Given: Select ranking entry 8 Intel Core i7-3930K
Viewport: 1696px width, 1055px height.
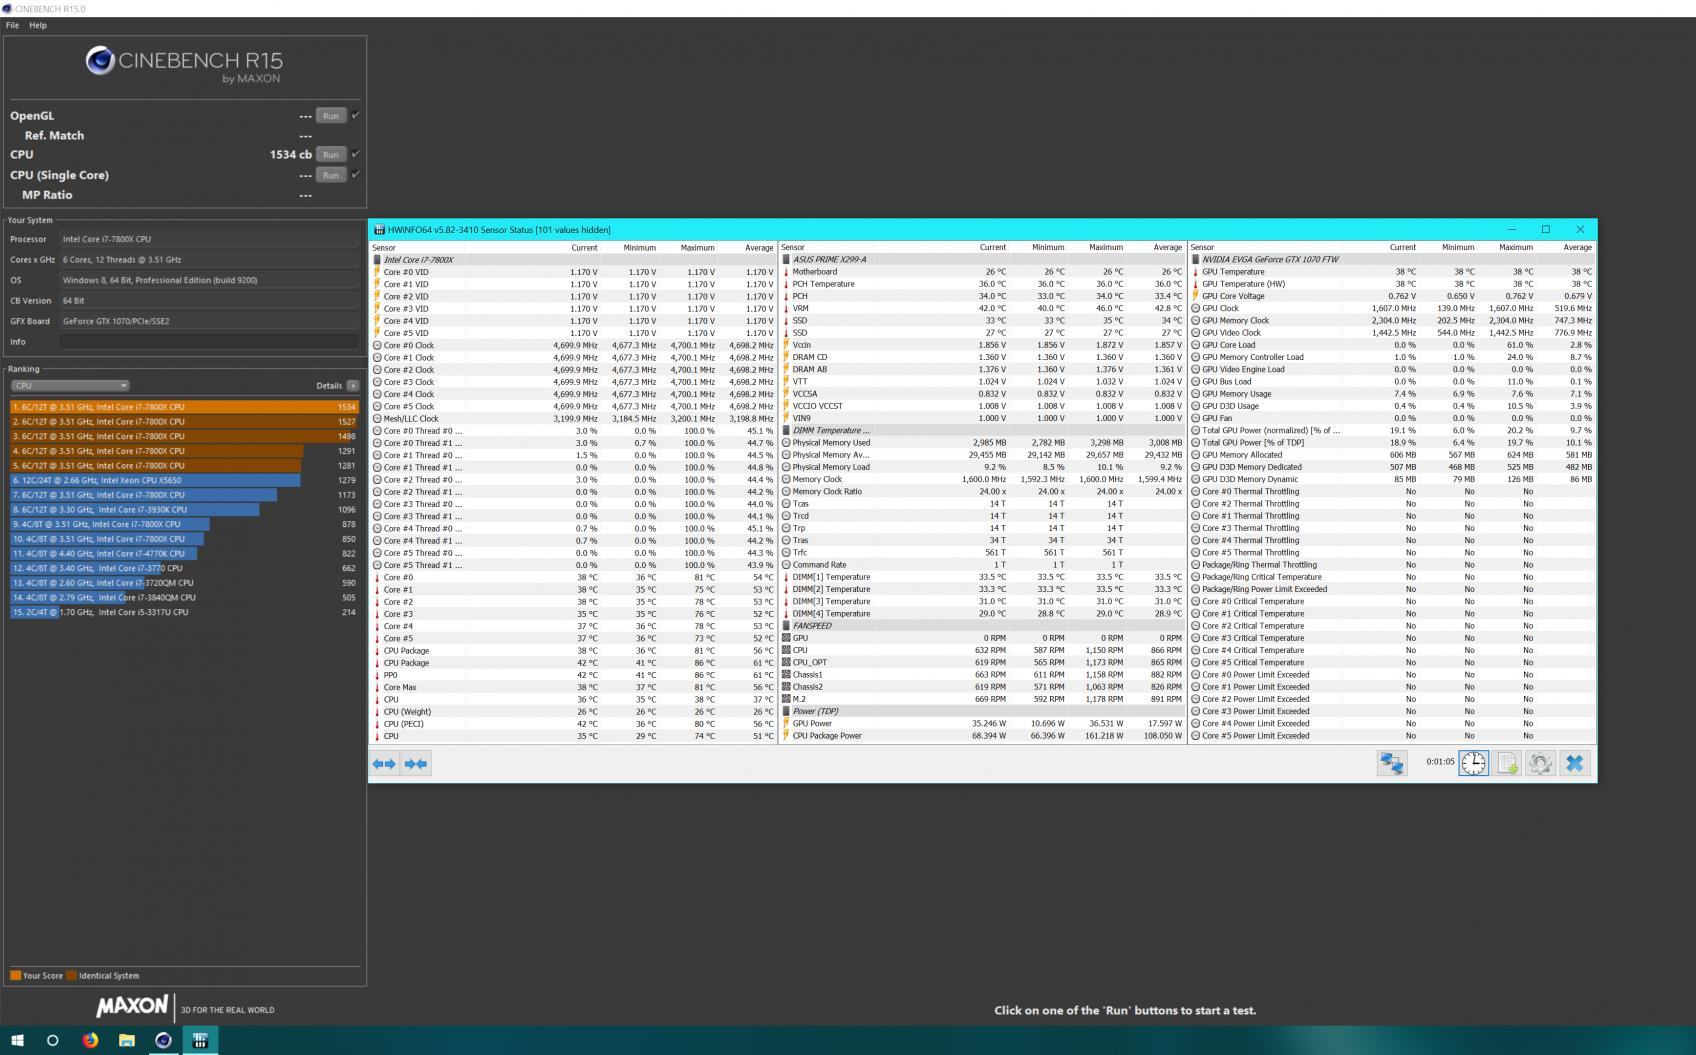Looking at the screenshot, I should (x=184, y=510).
